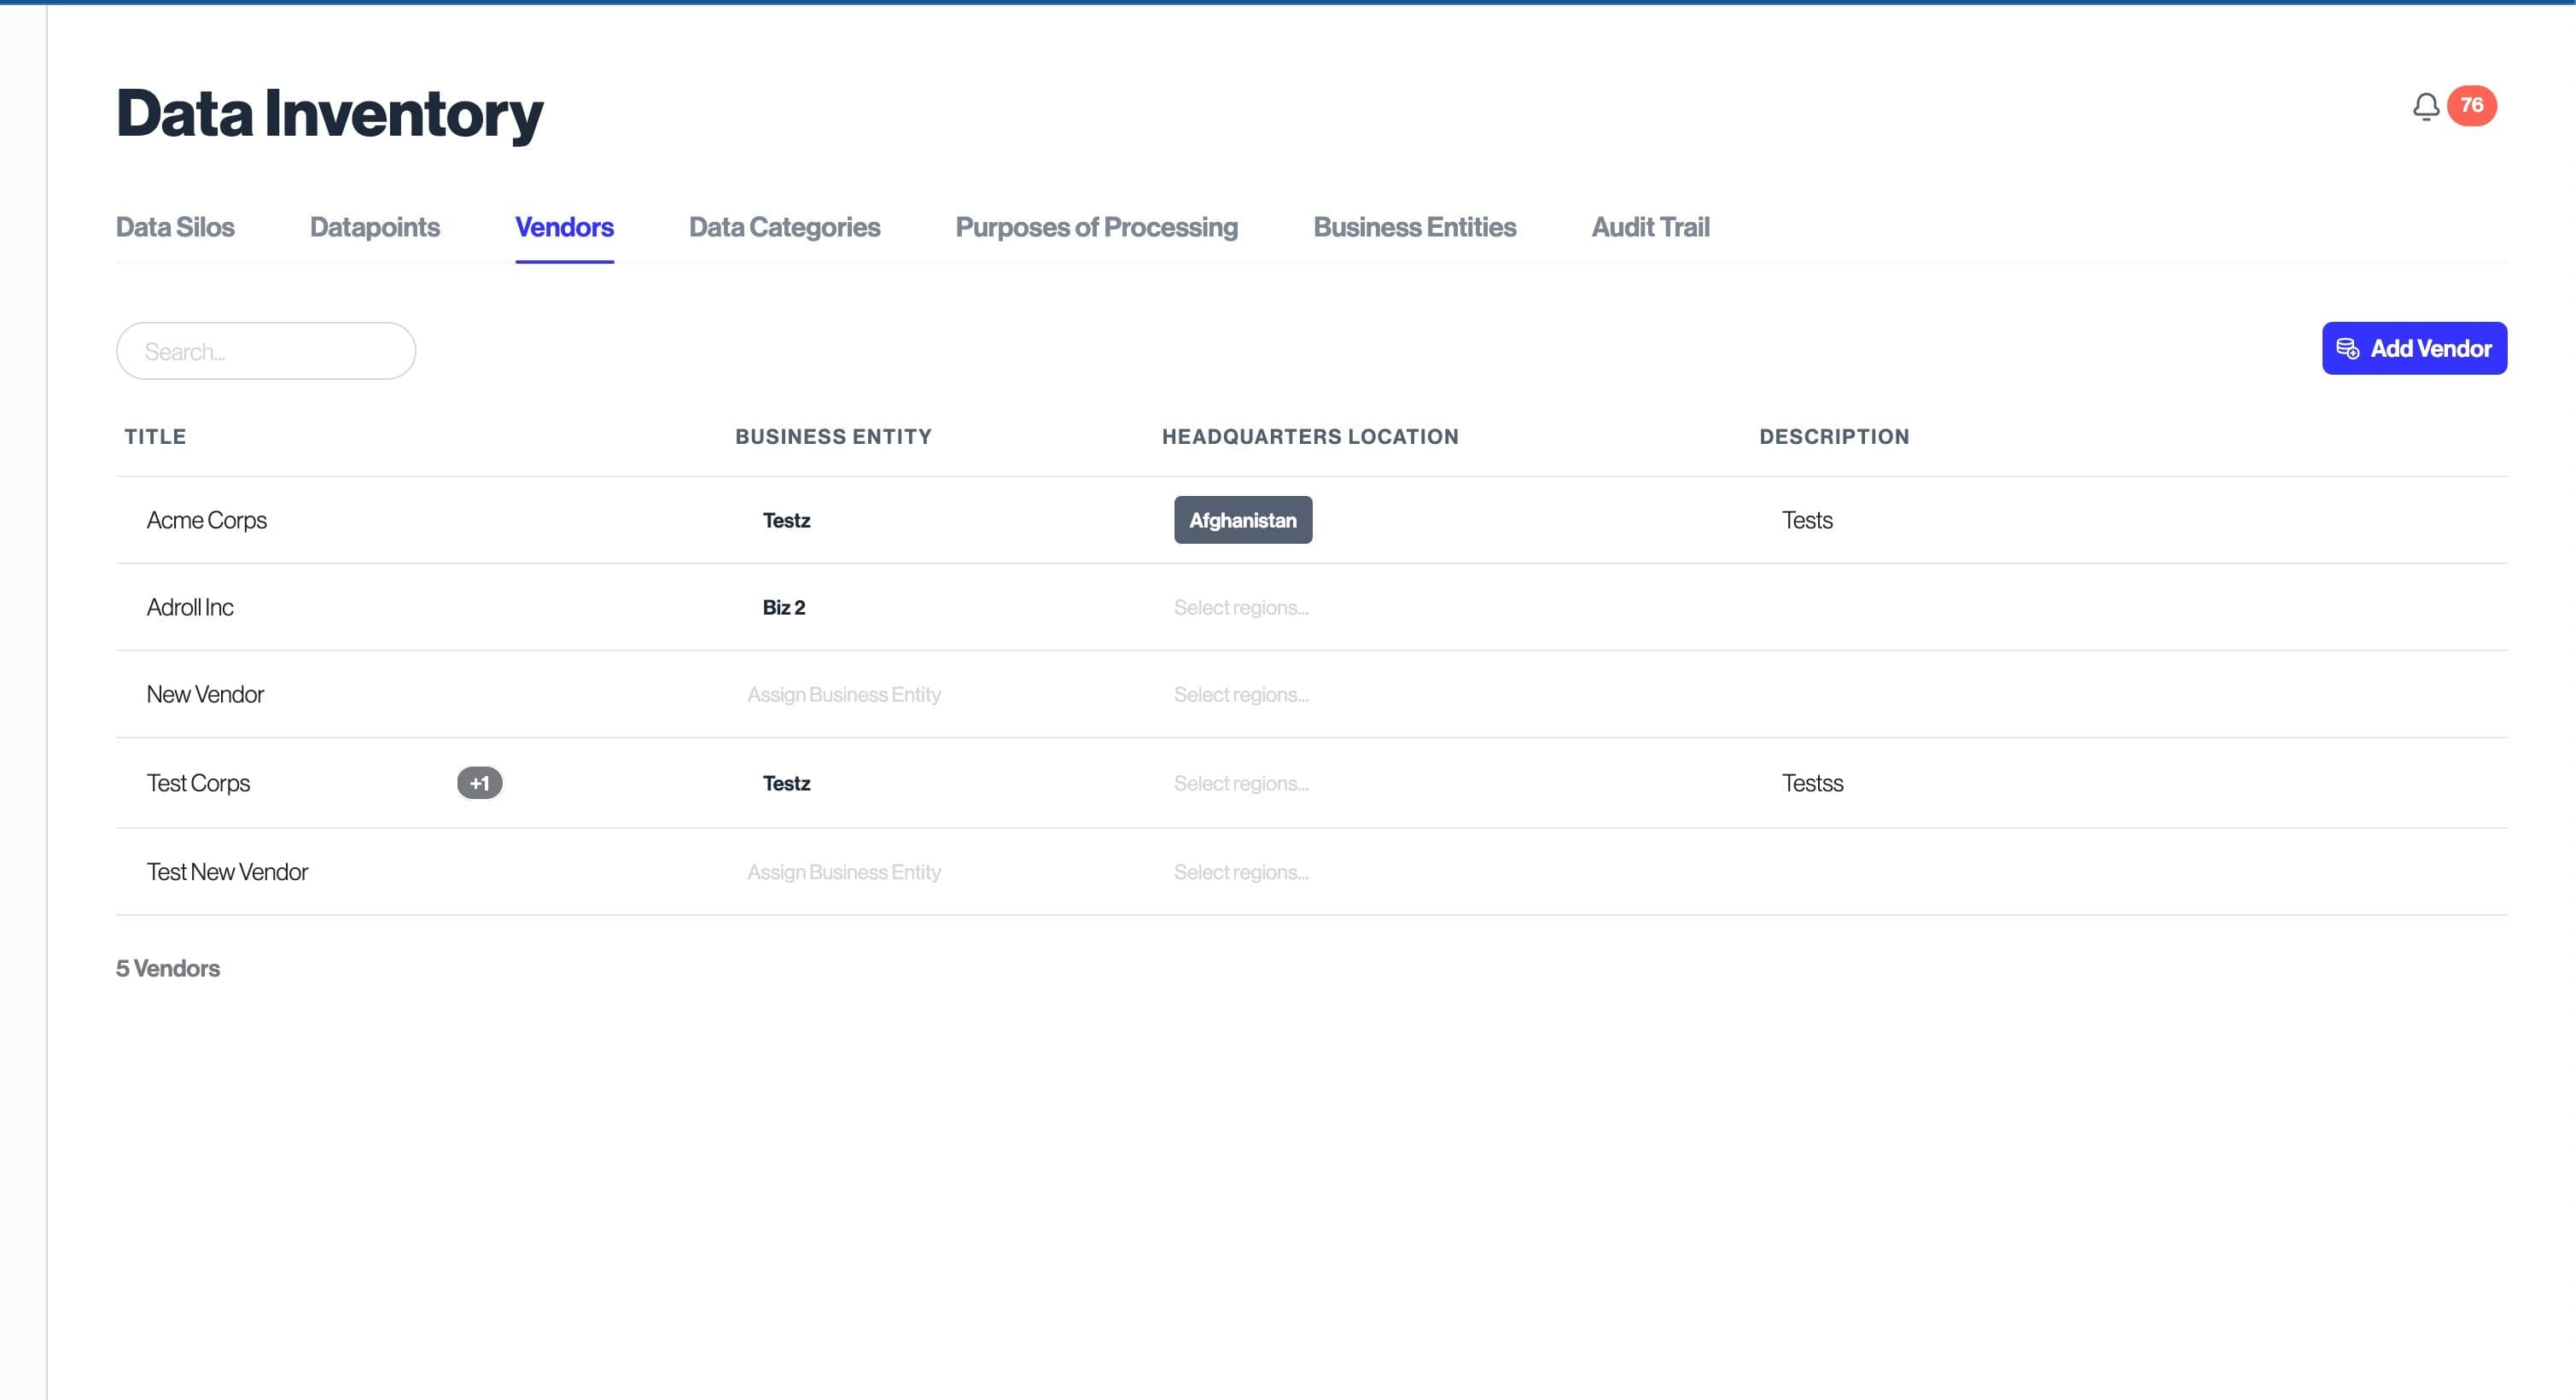Viewport: 2576px width, 1400px height.
Task: Focus the vendor Search field
Action: pyautogui.click(x=266, y=351)
